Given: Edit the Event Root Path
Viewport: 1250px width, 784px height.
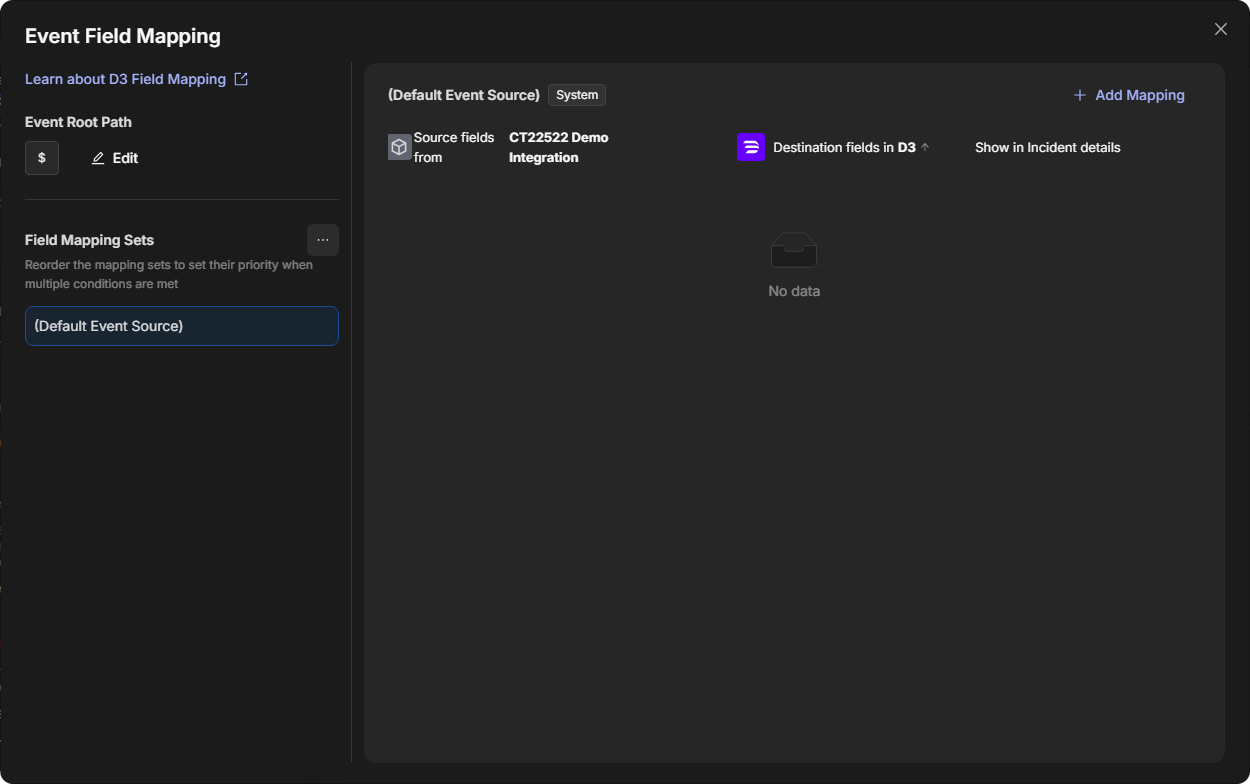Looking at the screenshot, I should pyautogui.click(x=114, y=158).
